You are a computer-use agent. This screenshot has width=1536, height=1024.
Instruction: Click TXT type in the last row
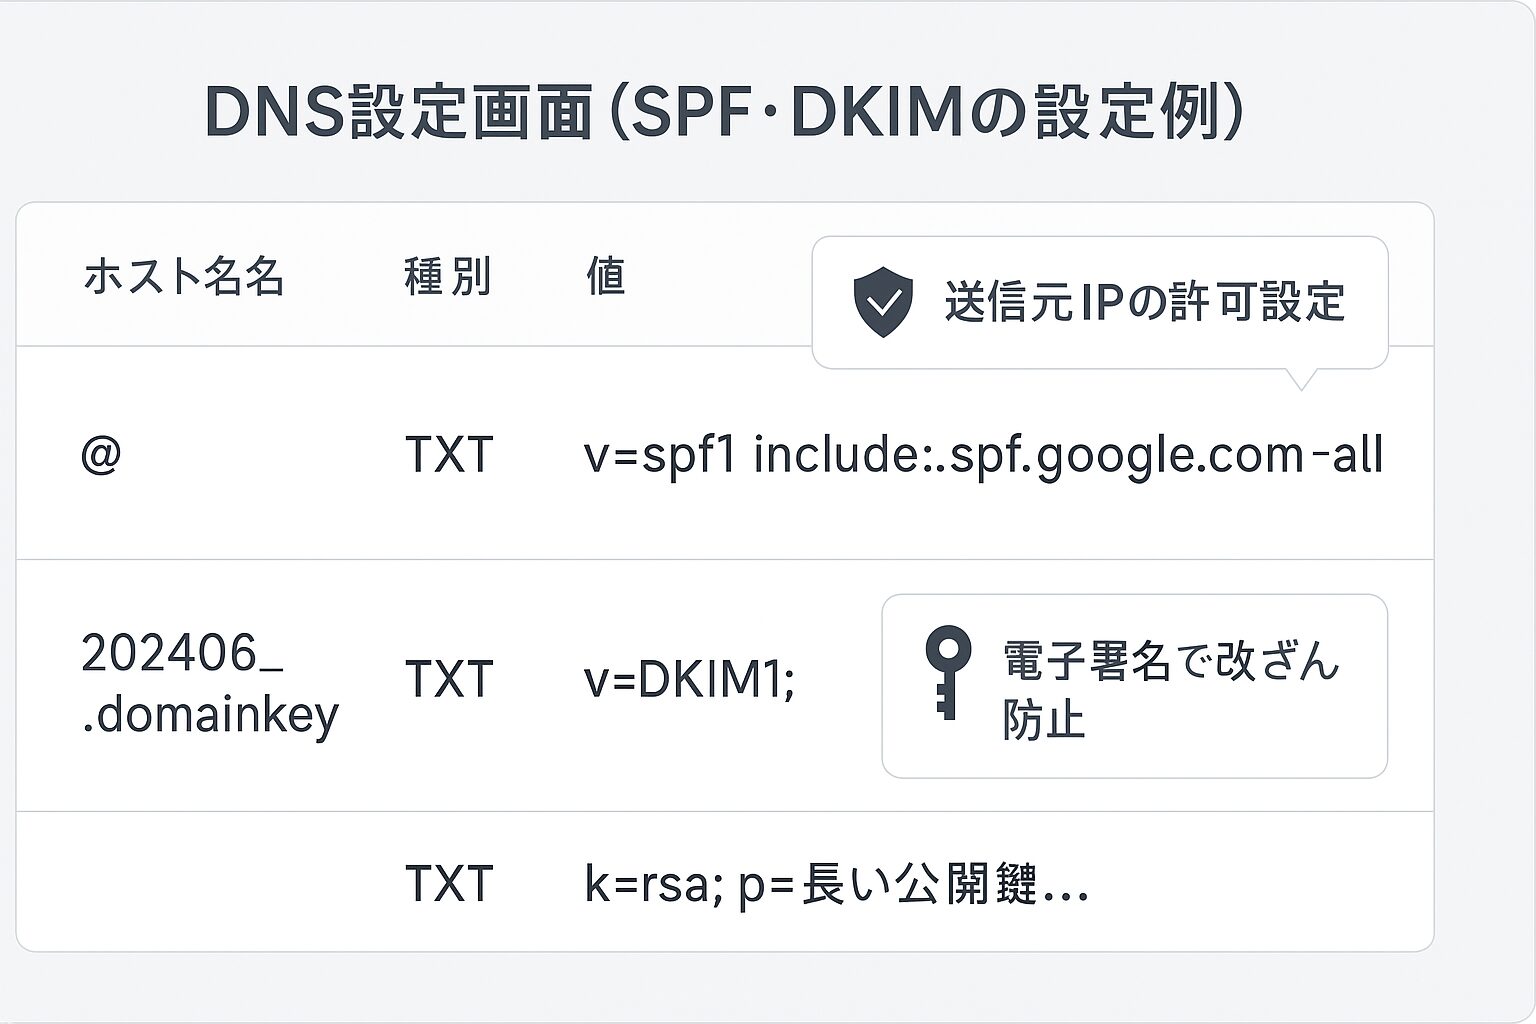[449, 884]
